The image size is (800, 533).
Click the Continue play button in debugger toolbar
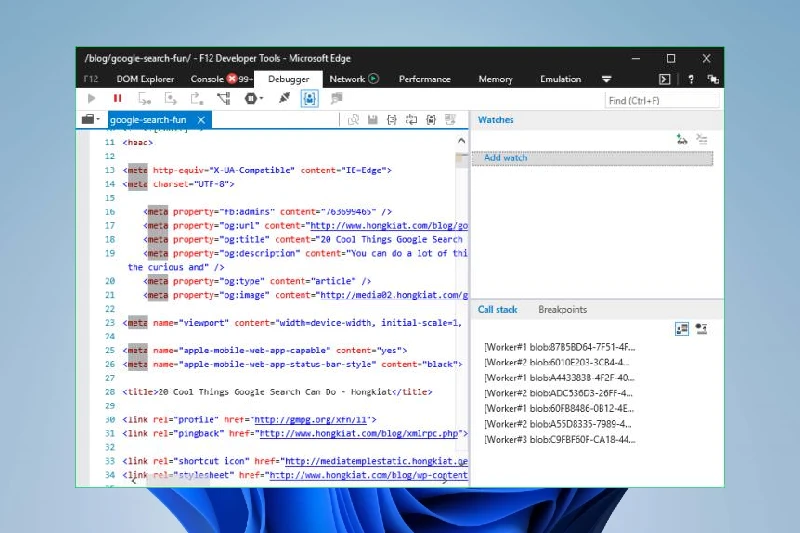coord(91,98)
